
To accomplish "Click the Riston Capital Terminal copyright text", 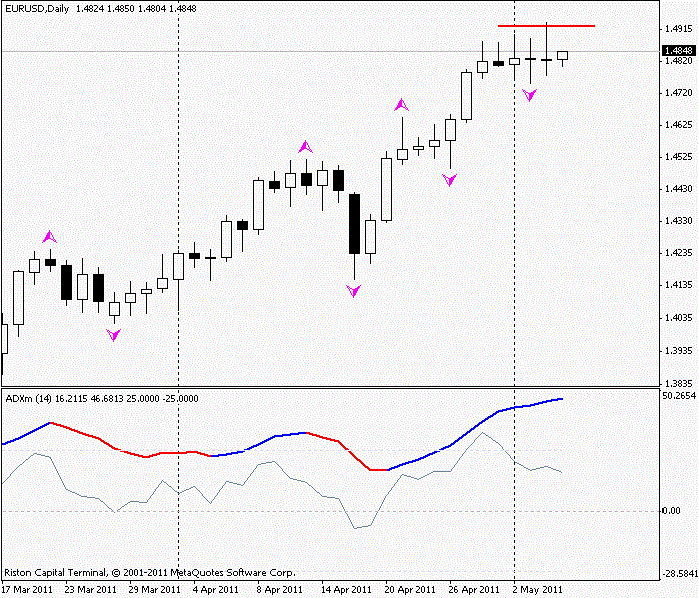I will [150, 573].
